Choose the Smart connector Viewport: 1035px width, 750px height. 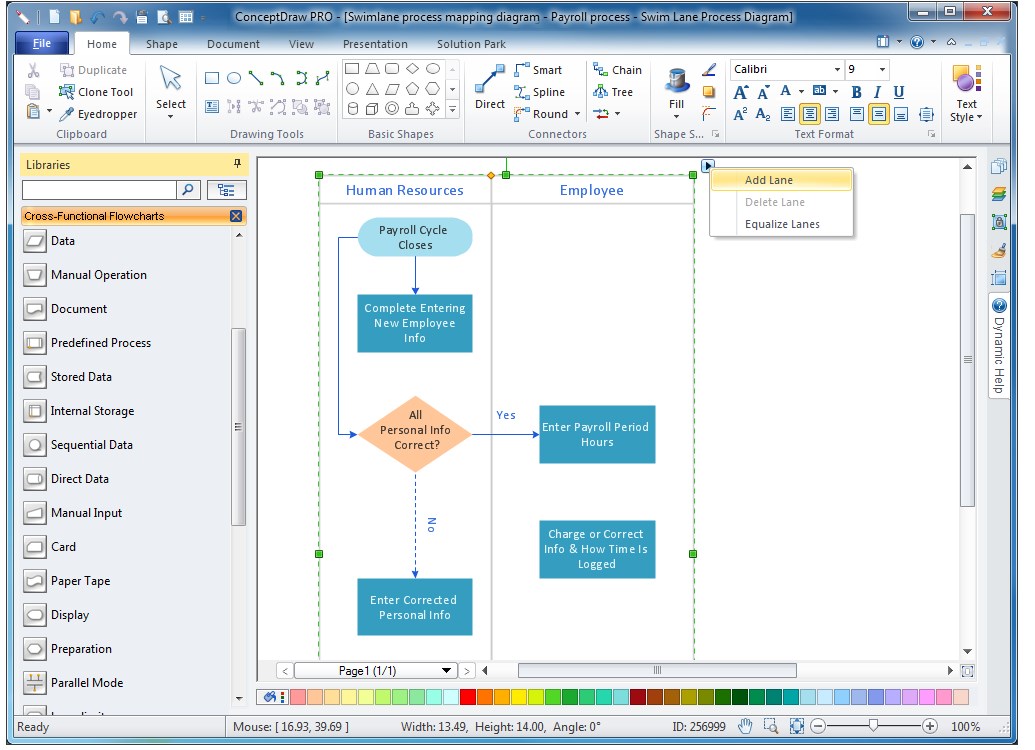[539, 70]
